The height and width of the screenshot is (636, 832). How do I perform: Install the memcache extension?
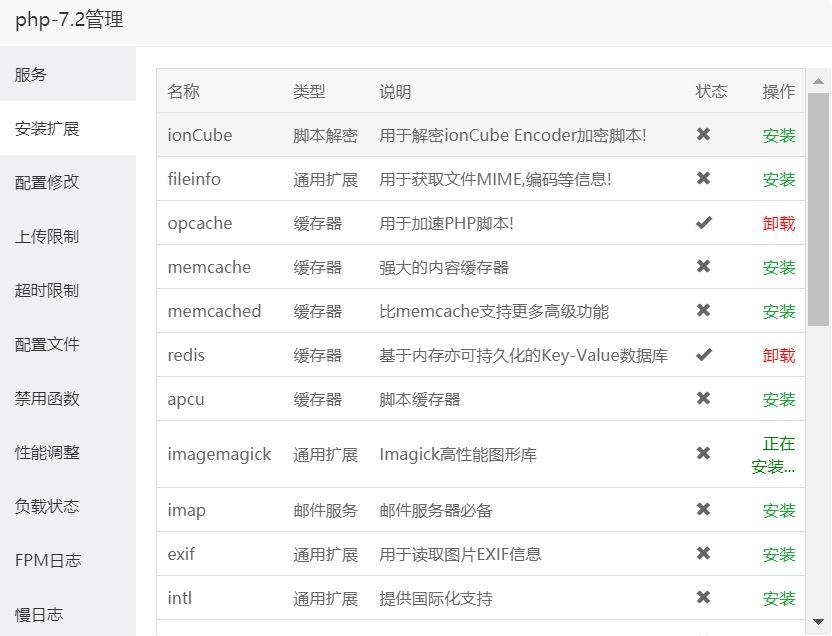[x=779, y=267]
